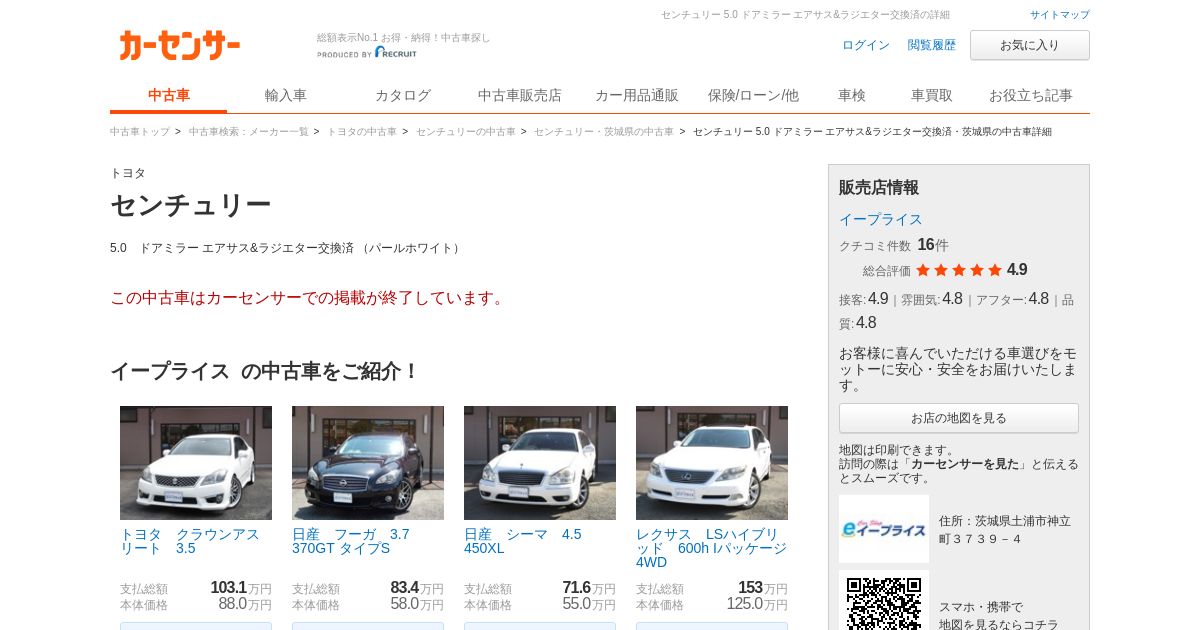Image resolution: width=1200 pixels, height=630 pixels.
Task: Open the 車検 tab
Action: (852, 96)
